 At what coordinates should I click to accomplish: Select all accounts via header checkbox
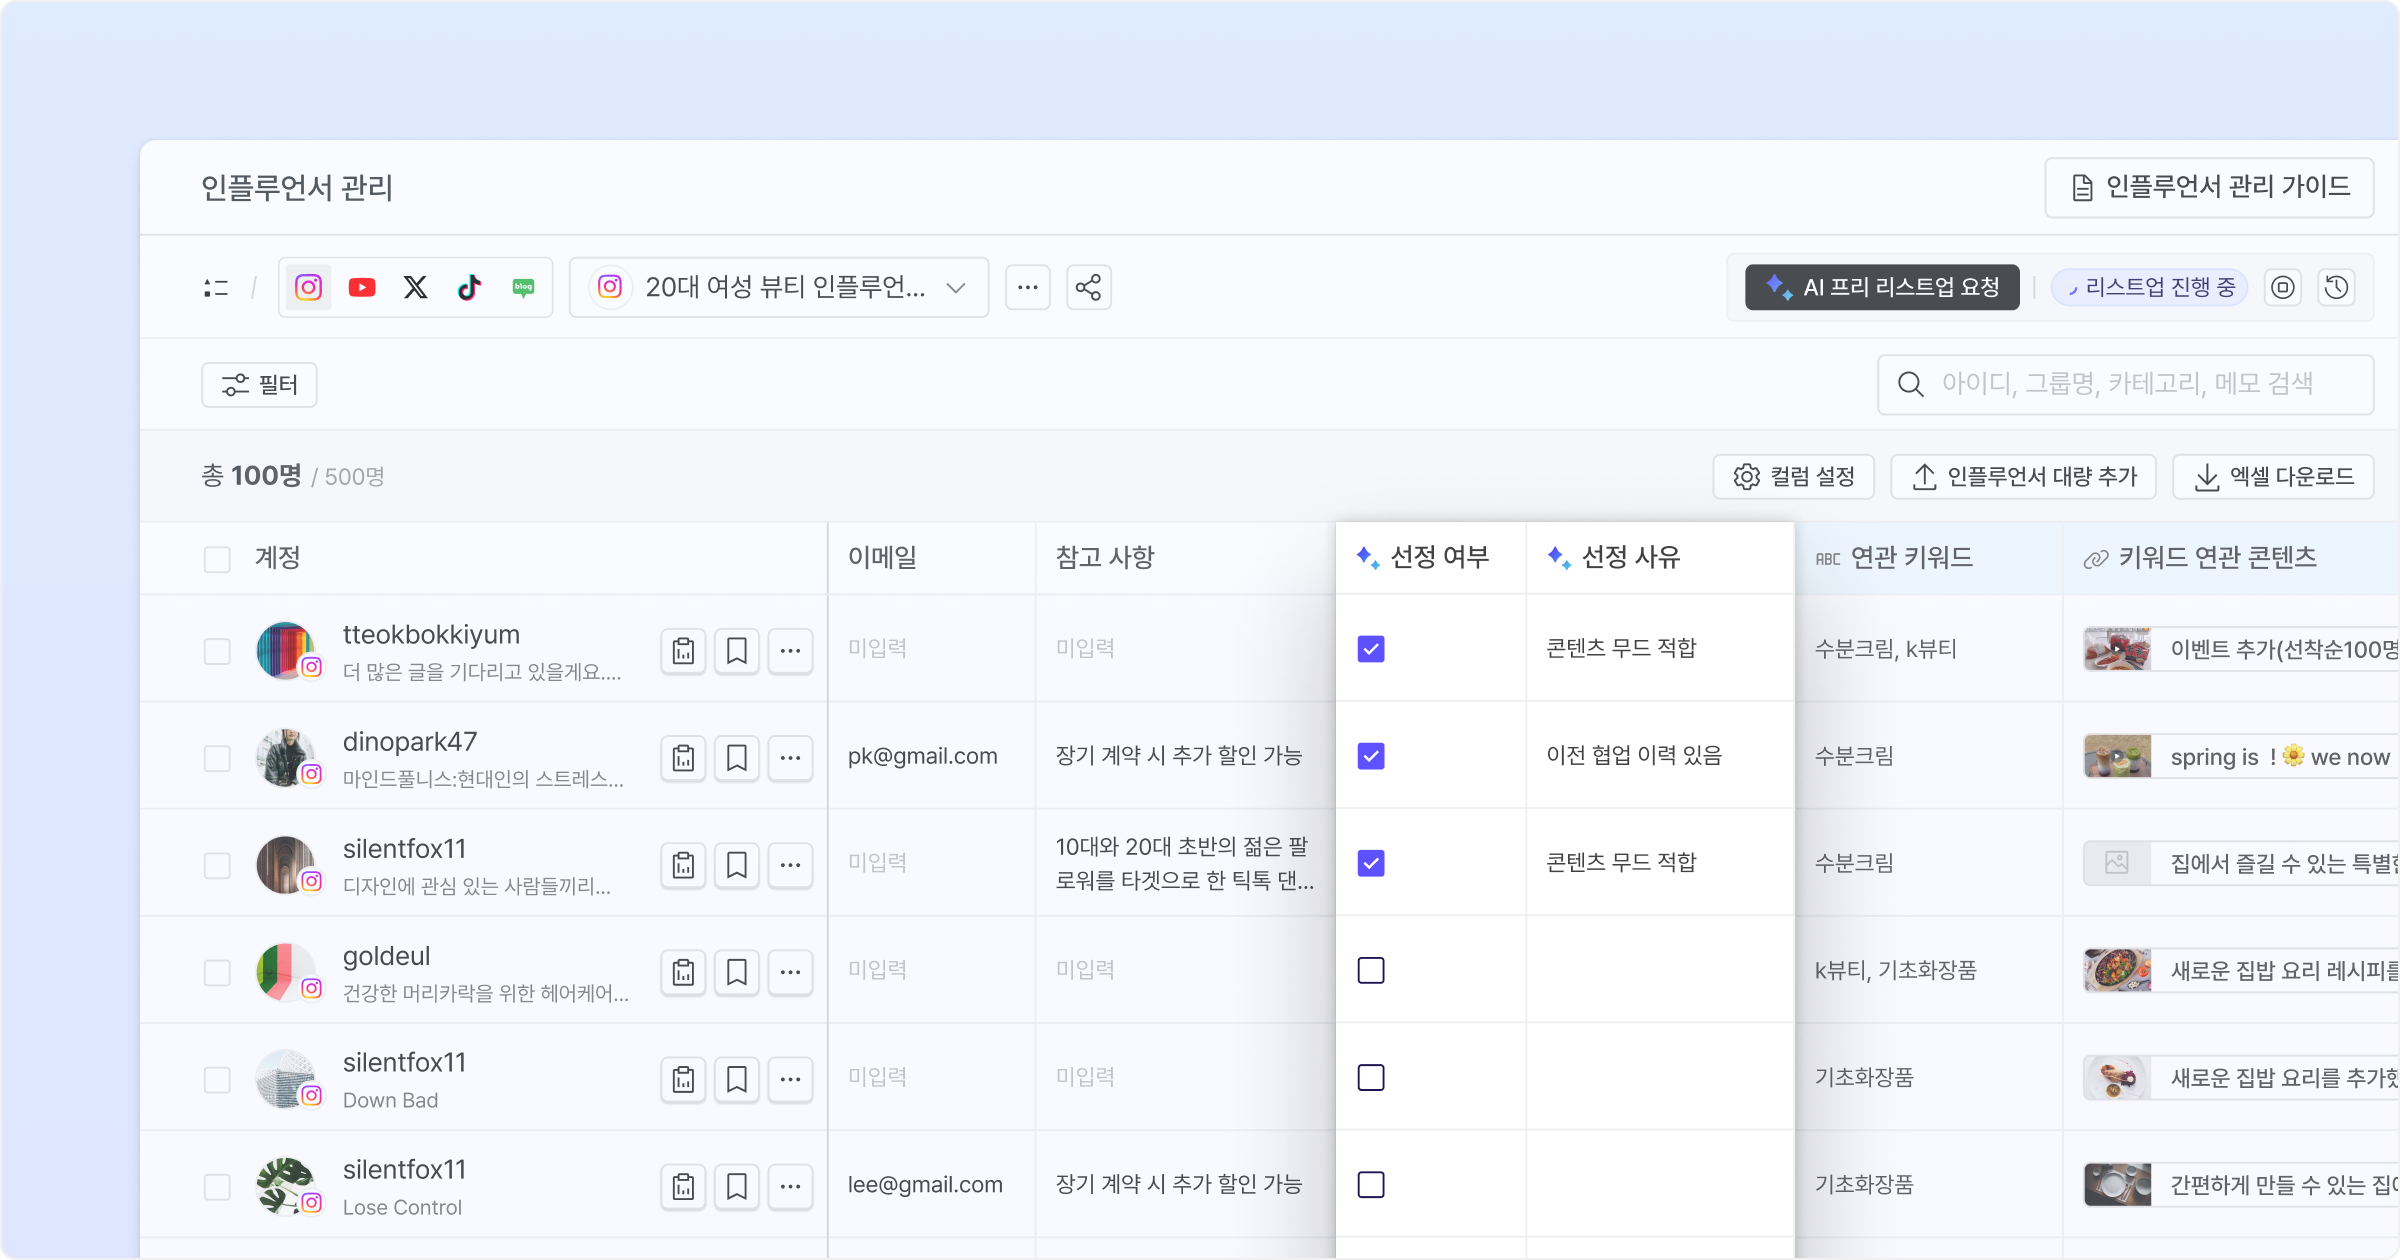coord(217,559)
